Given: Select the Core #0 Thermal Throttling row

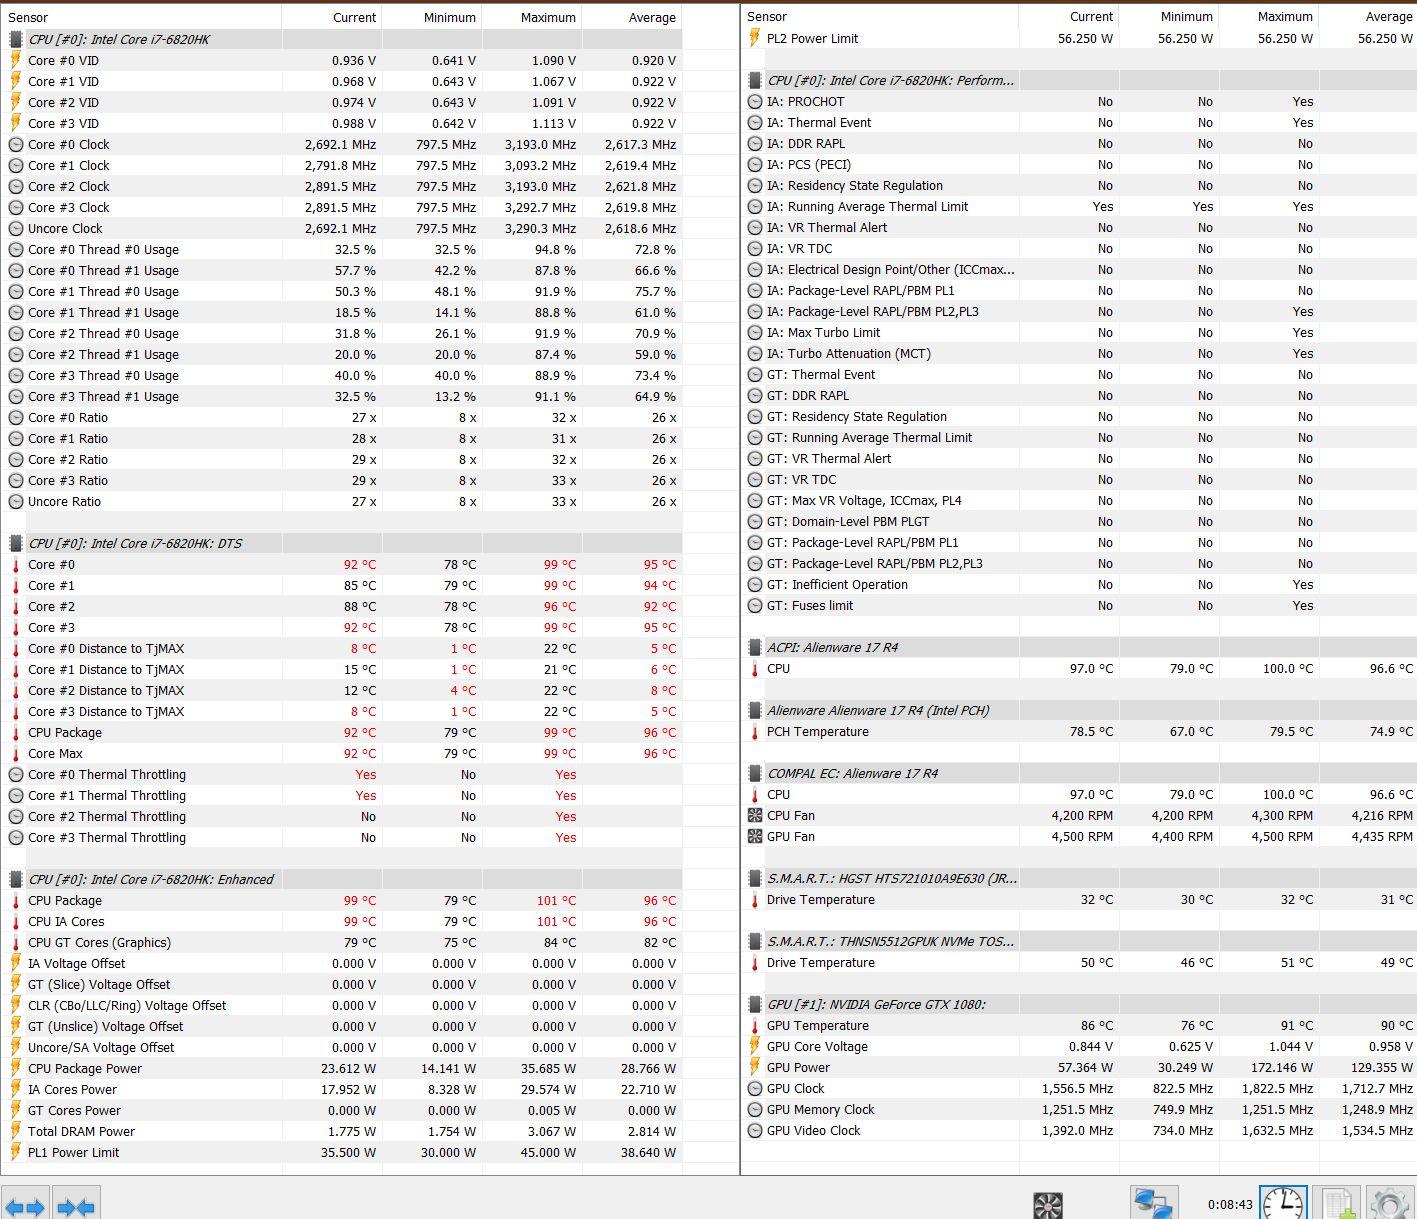Looking at the screenshot, I should tap(107, 775).
